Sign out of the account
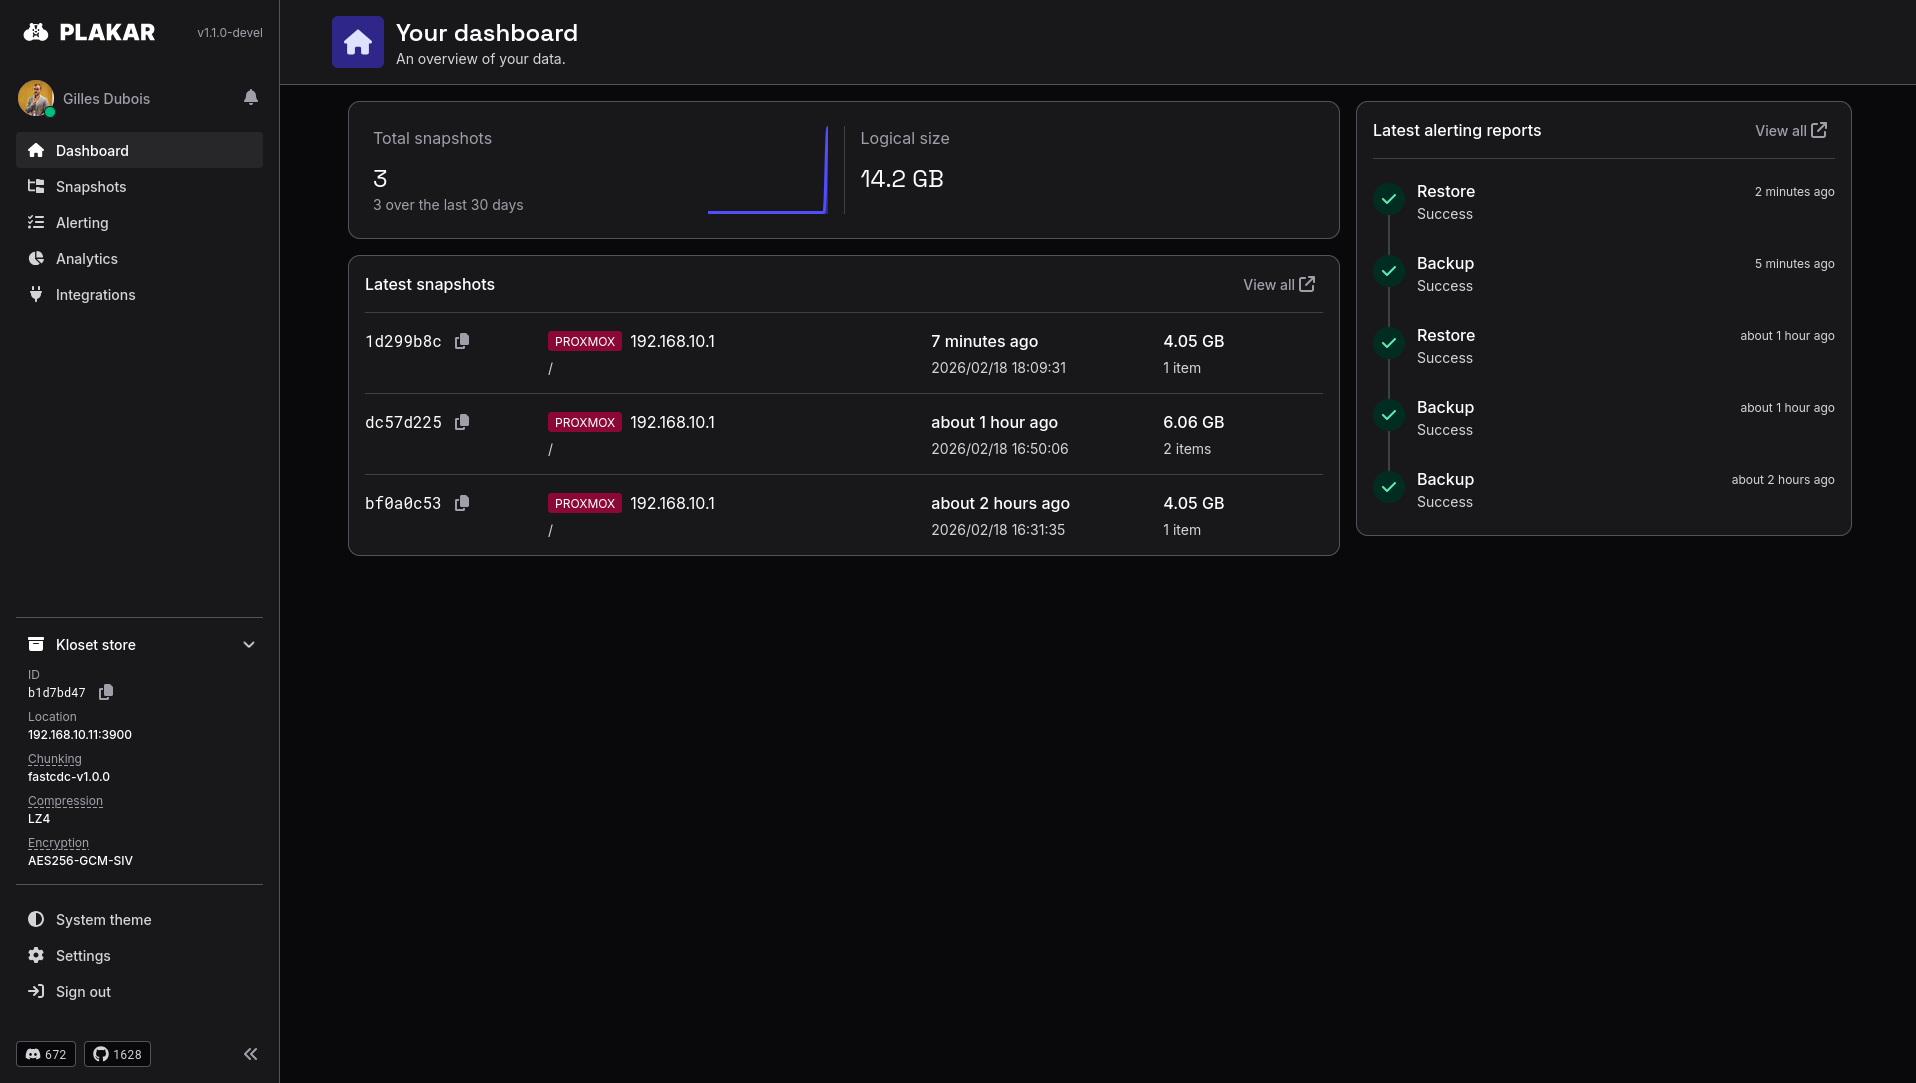The image size is (1916, 1083). tap(83, 992)
